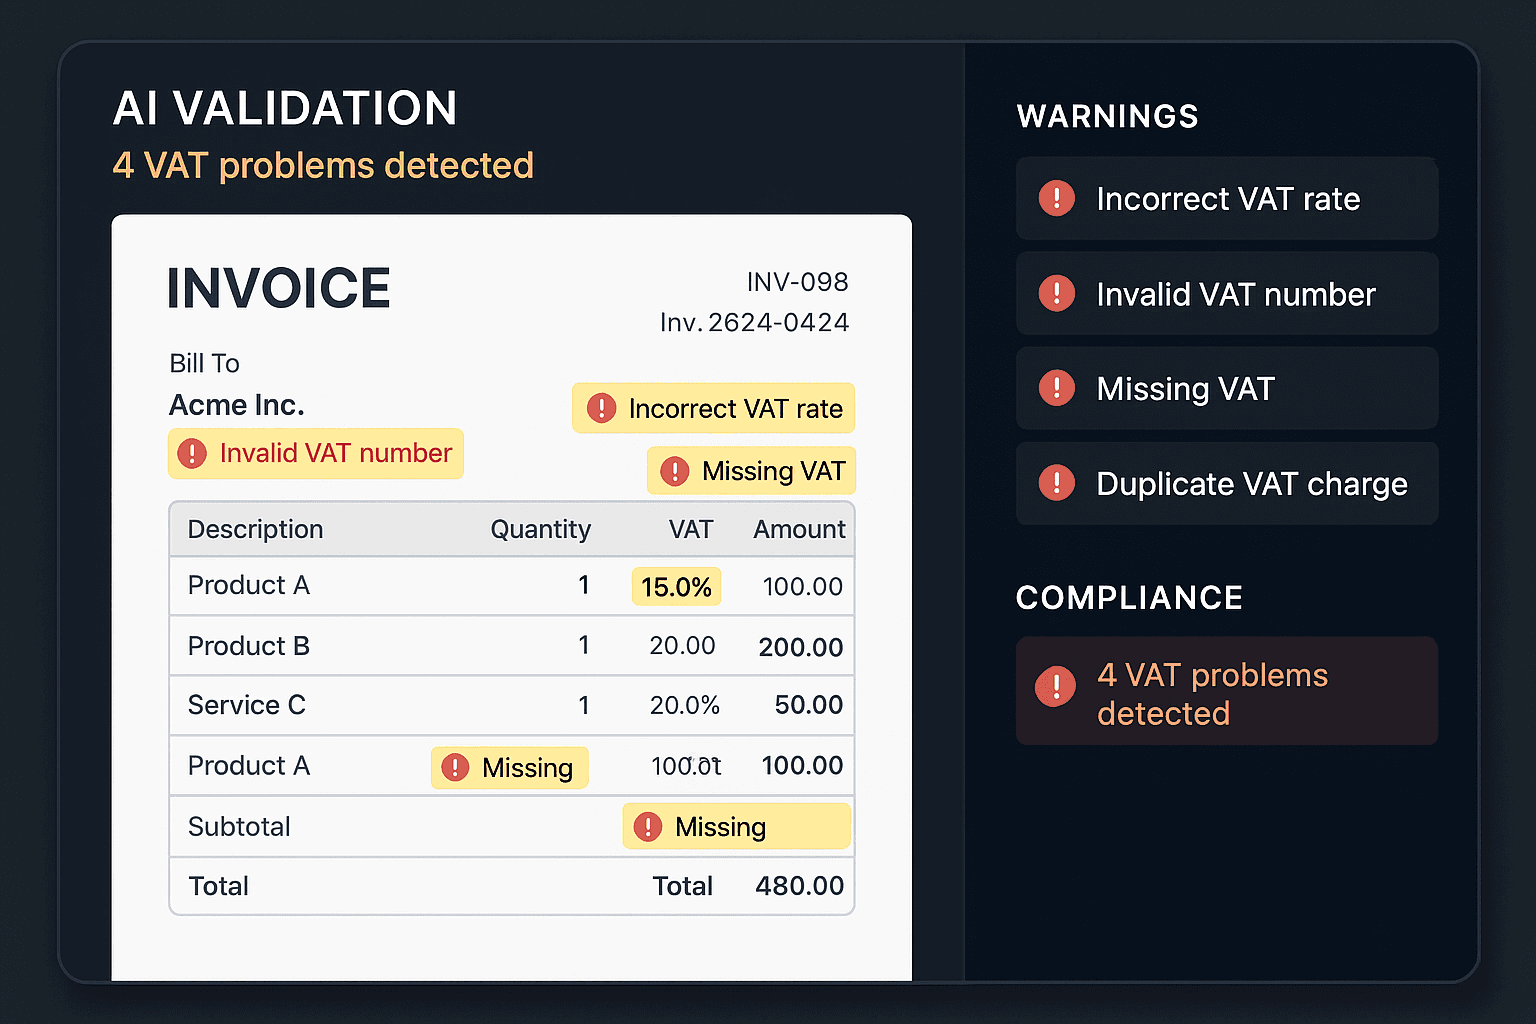The image size is (1536, 1024).
Task: Click alert icon beside Missing VAT warning
Action: tap(1056, 387)
